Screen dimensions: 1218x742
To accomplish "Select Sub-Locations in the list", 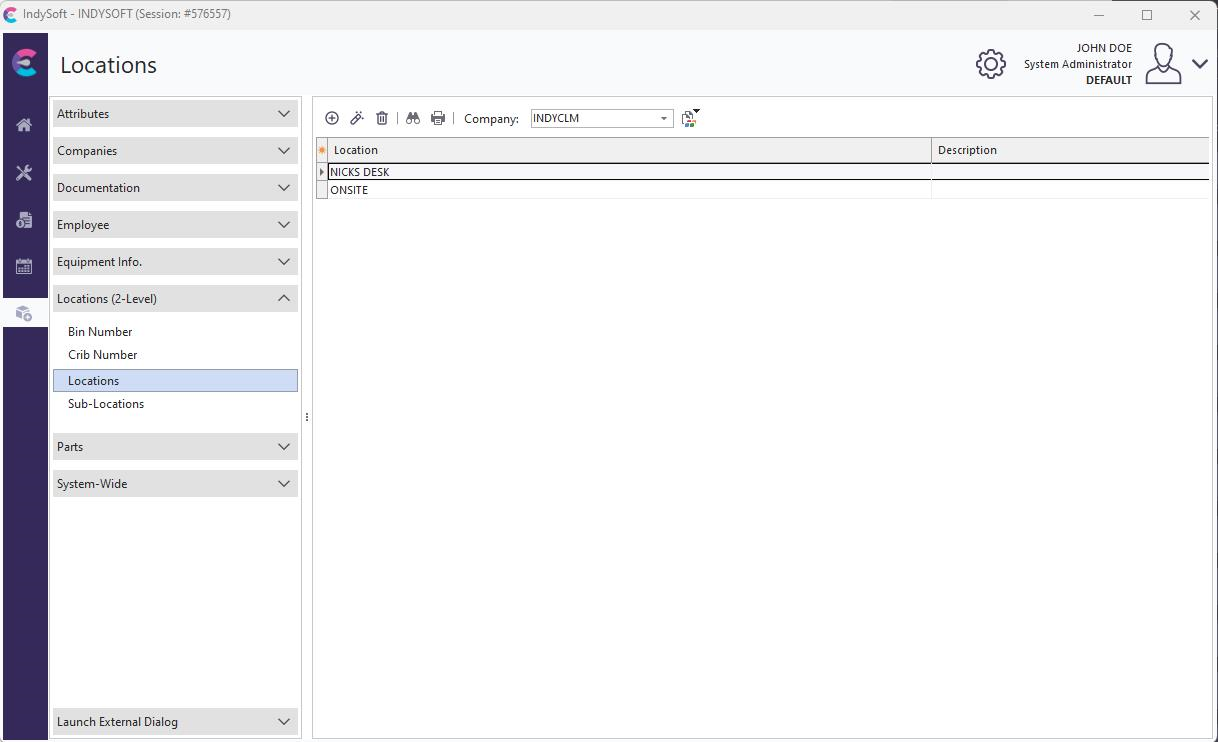I will (x=106, y=404).
